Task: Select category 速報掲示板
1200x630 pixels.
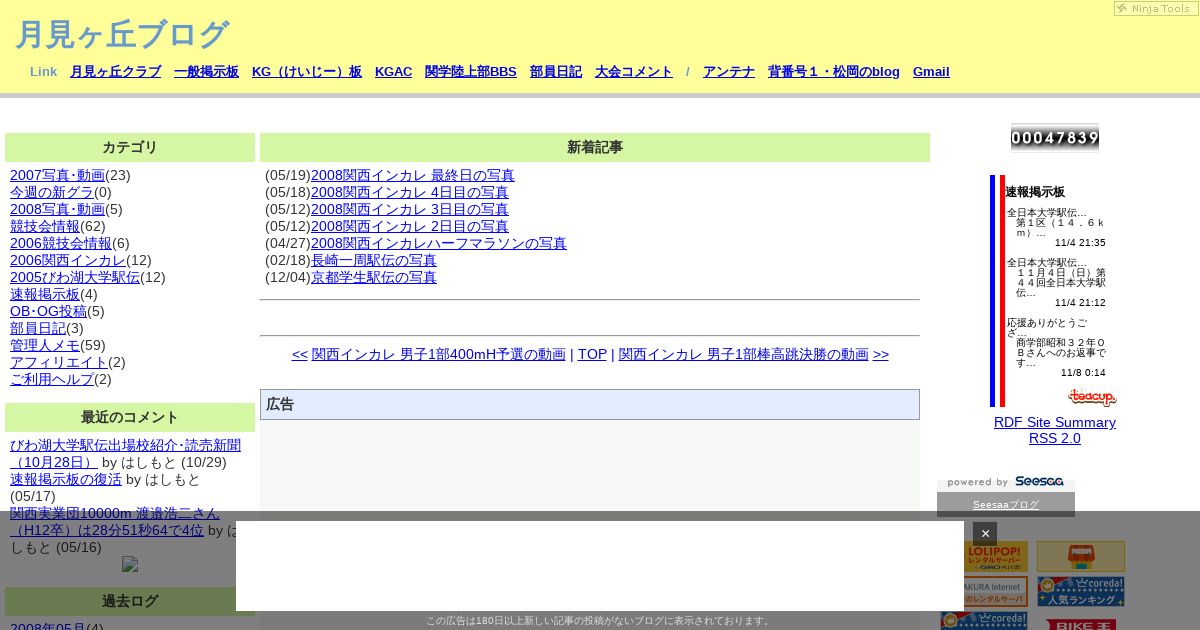Action: [45, 294]
